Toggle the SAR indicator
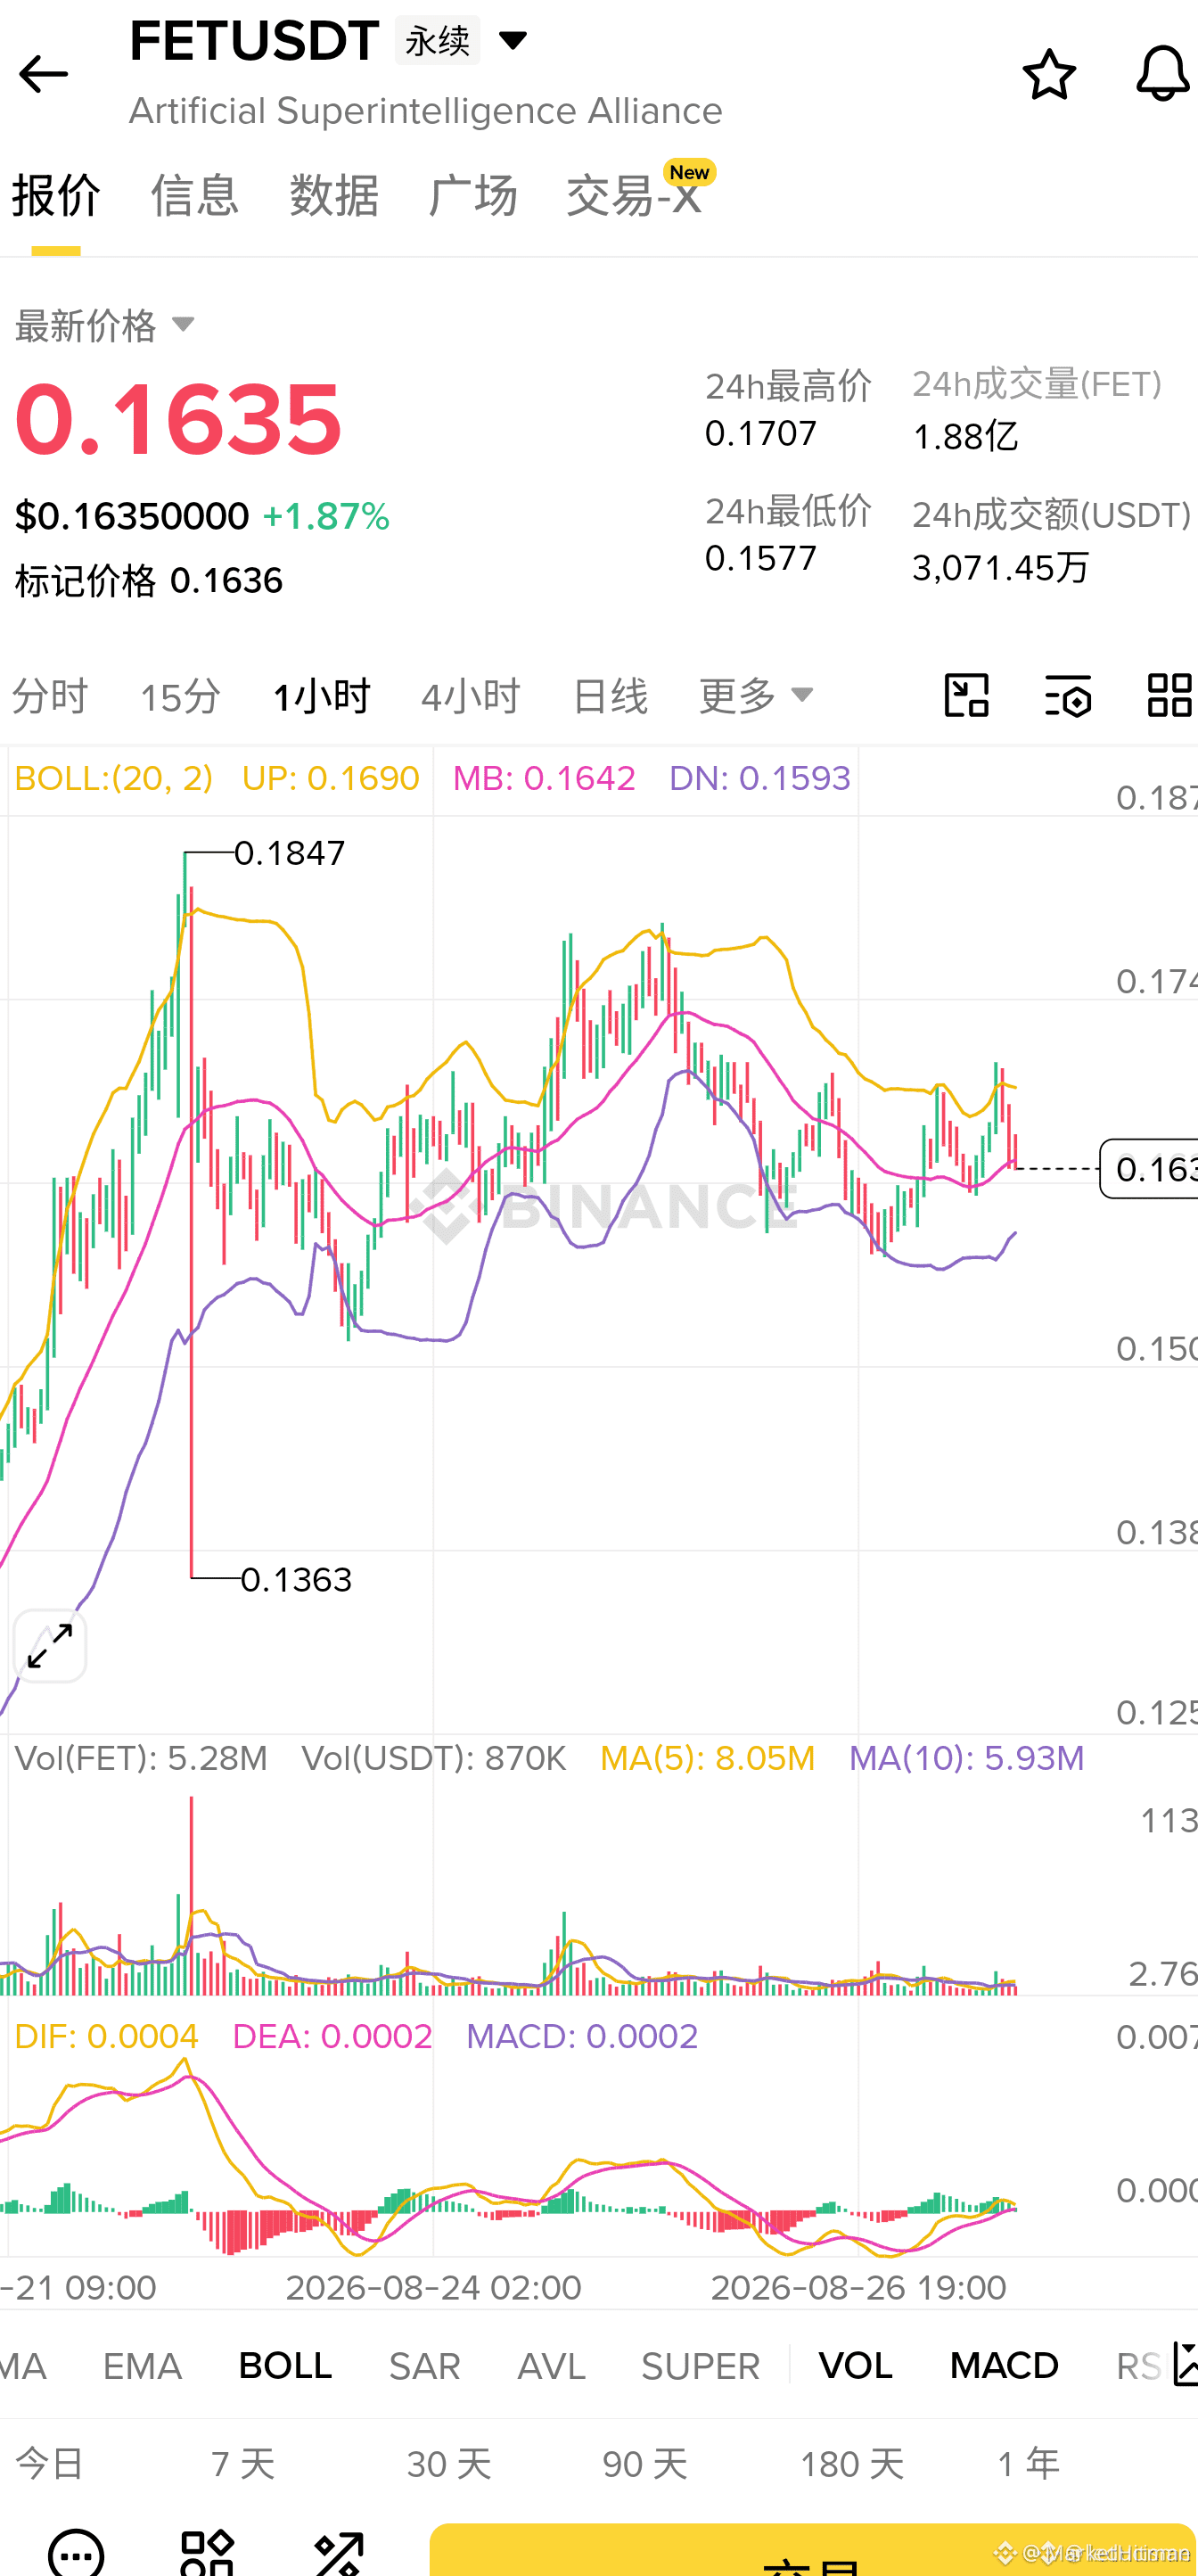 [425, 2366]
